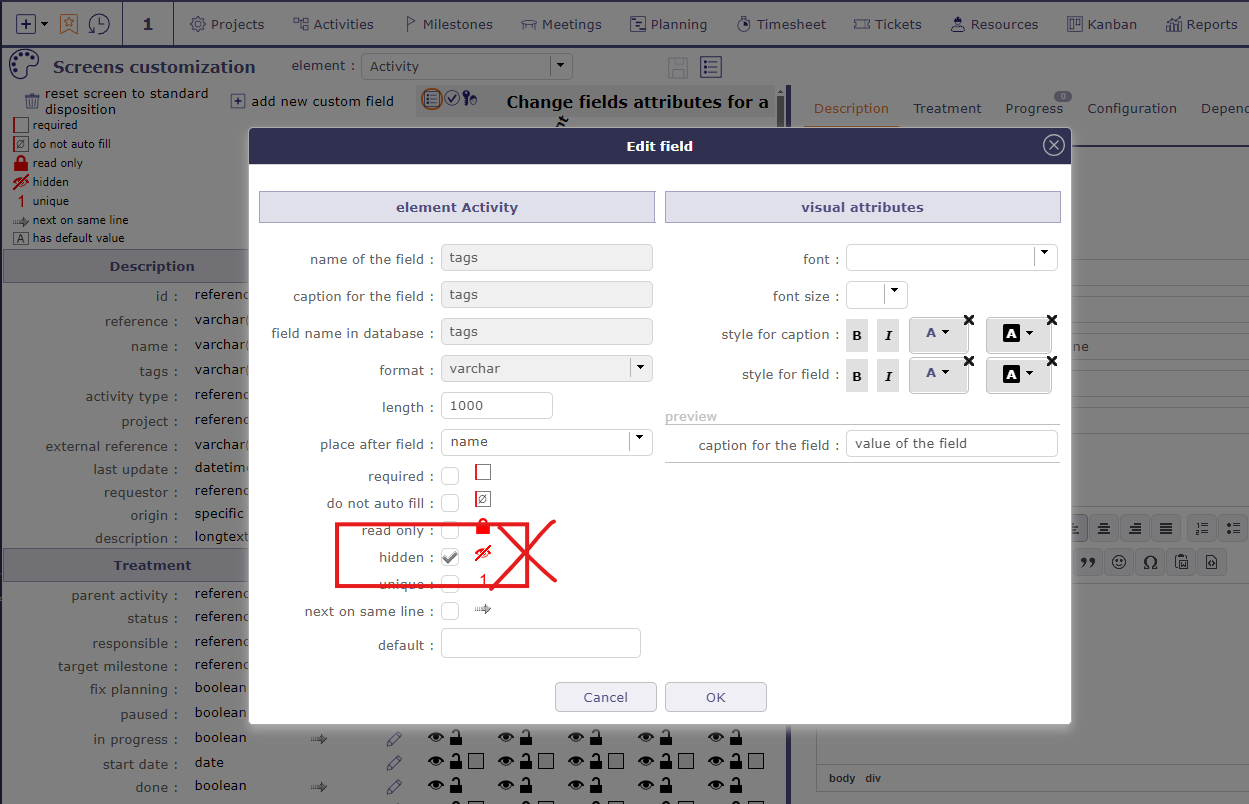Open the recent history clock icon
Viewport: 1249px width, 804px height.
[99, 24]
